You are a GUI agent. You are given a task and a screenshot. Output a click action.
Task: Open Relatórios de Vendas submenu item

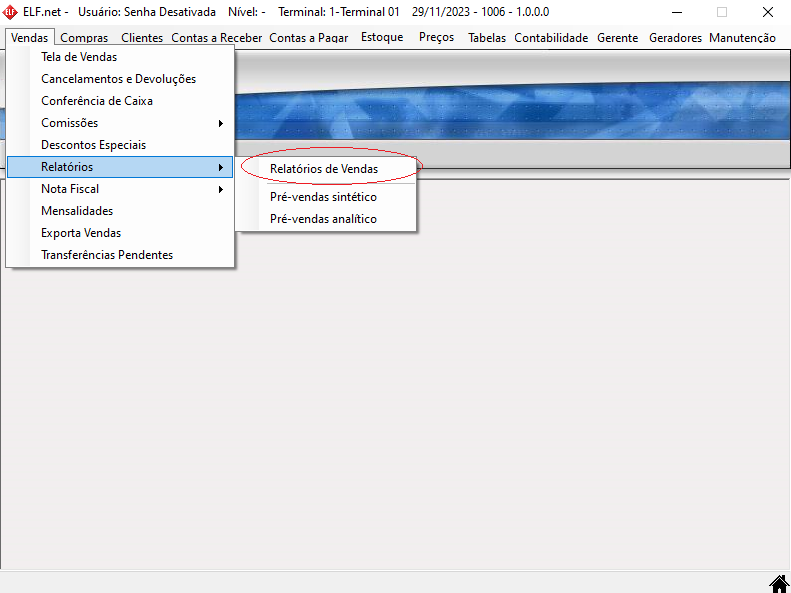[x=326, y=169]
